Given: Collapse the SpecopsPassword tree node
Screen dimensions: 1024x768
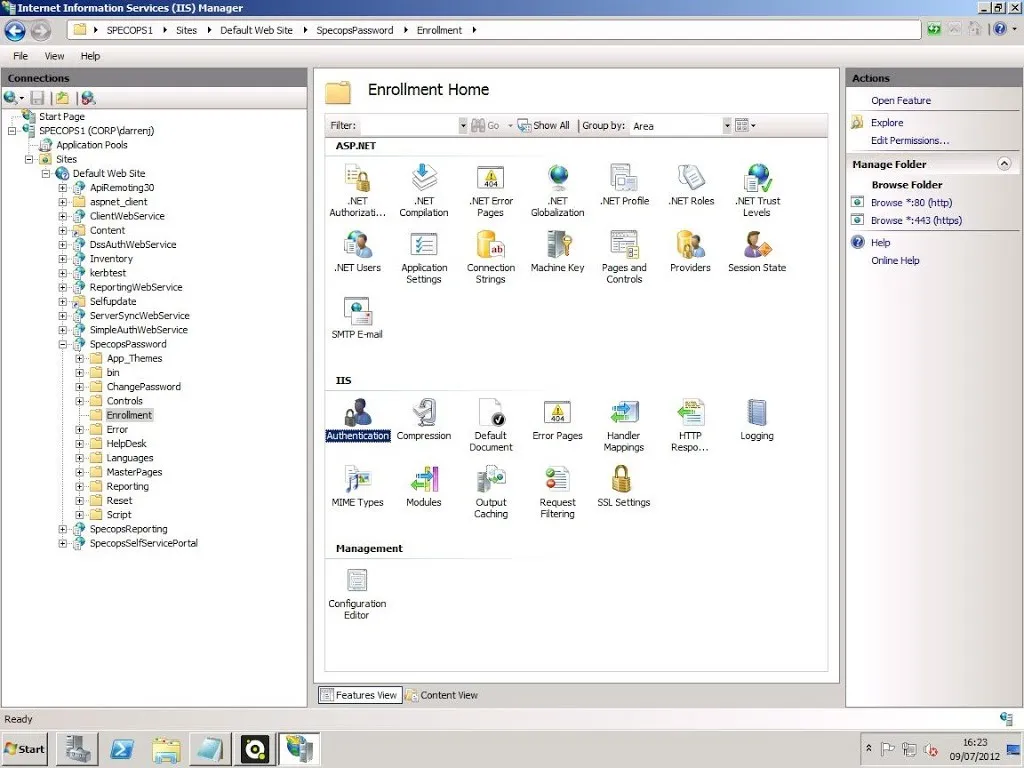Looking at the screenshot, I should coord(63,344).
